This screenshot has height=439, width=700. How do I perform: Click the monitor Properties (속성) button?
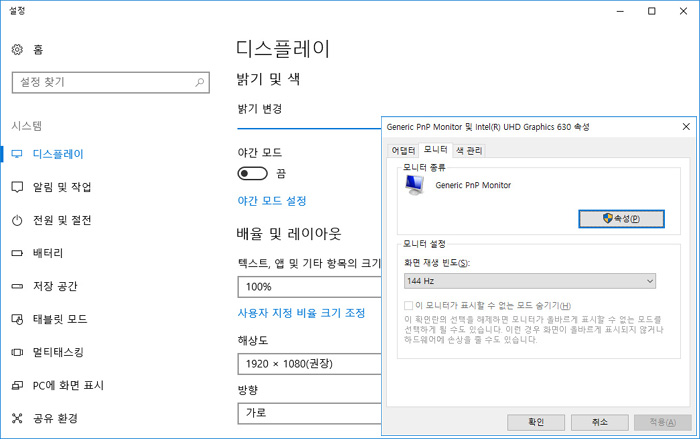point(621,218)
